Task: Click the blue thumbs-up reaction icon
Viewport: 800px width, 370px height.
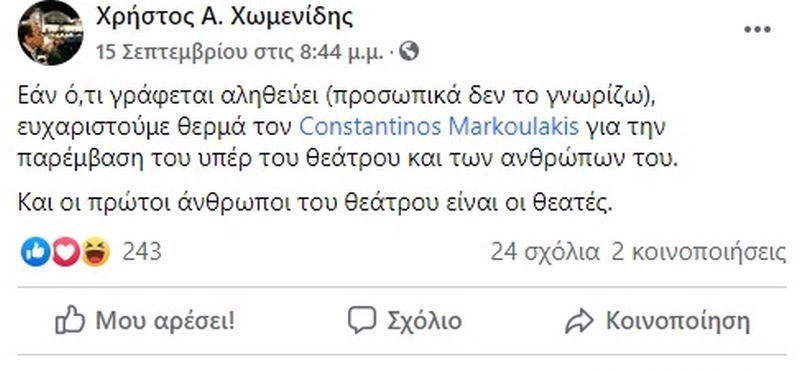Action: pyautogui.click(x=35, y=252)
